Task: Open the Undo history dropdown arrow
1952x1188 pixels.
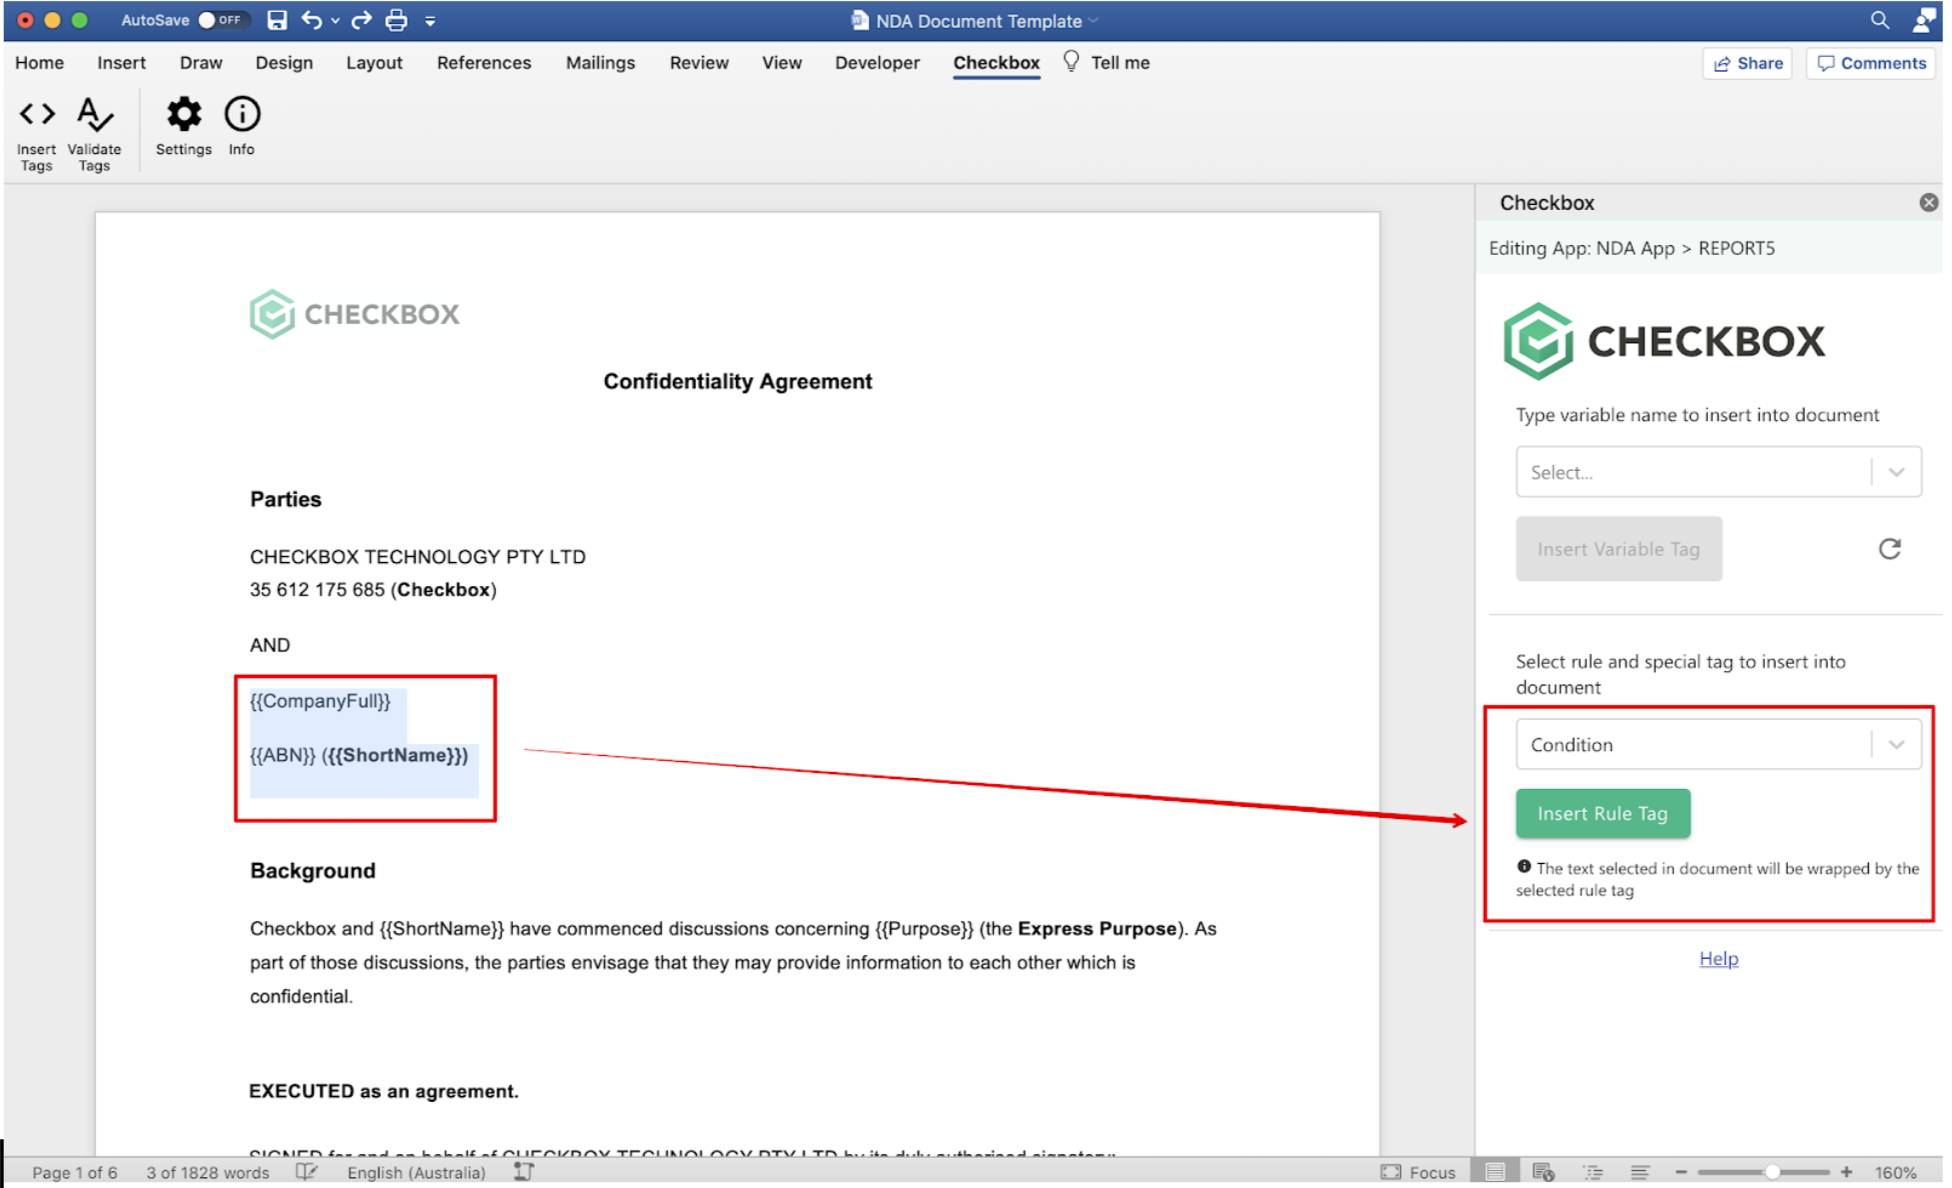Action: click(335, 20)
